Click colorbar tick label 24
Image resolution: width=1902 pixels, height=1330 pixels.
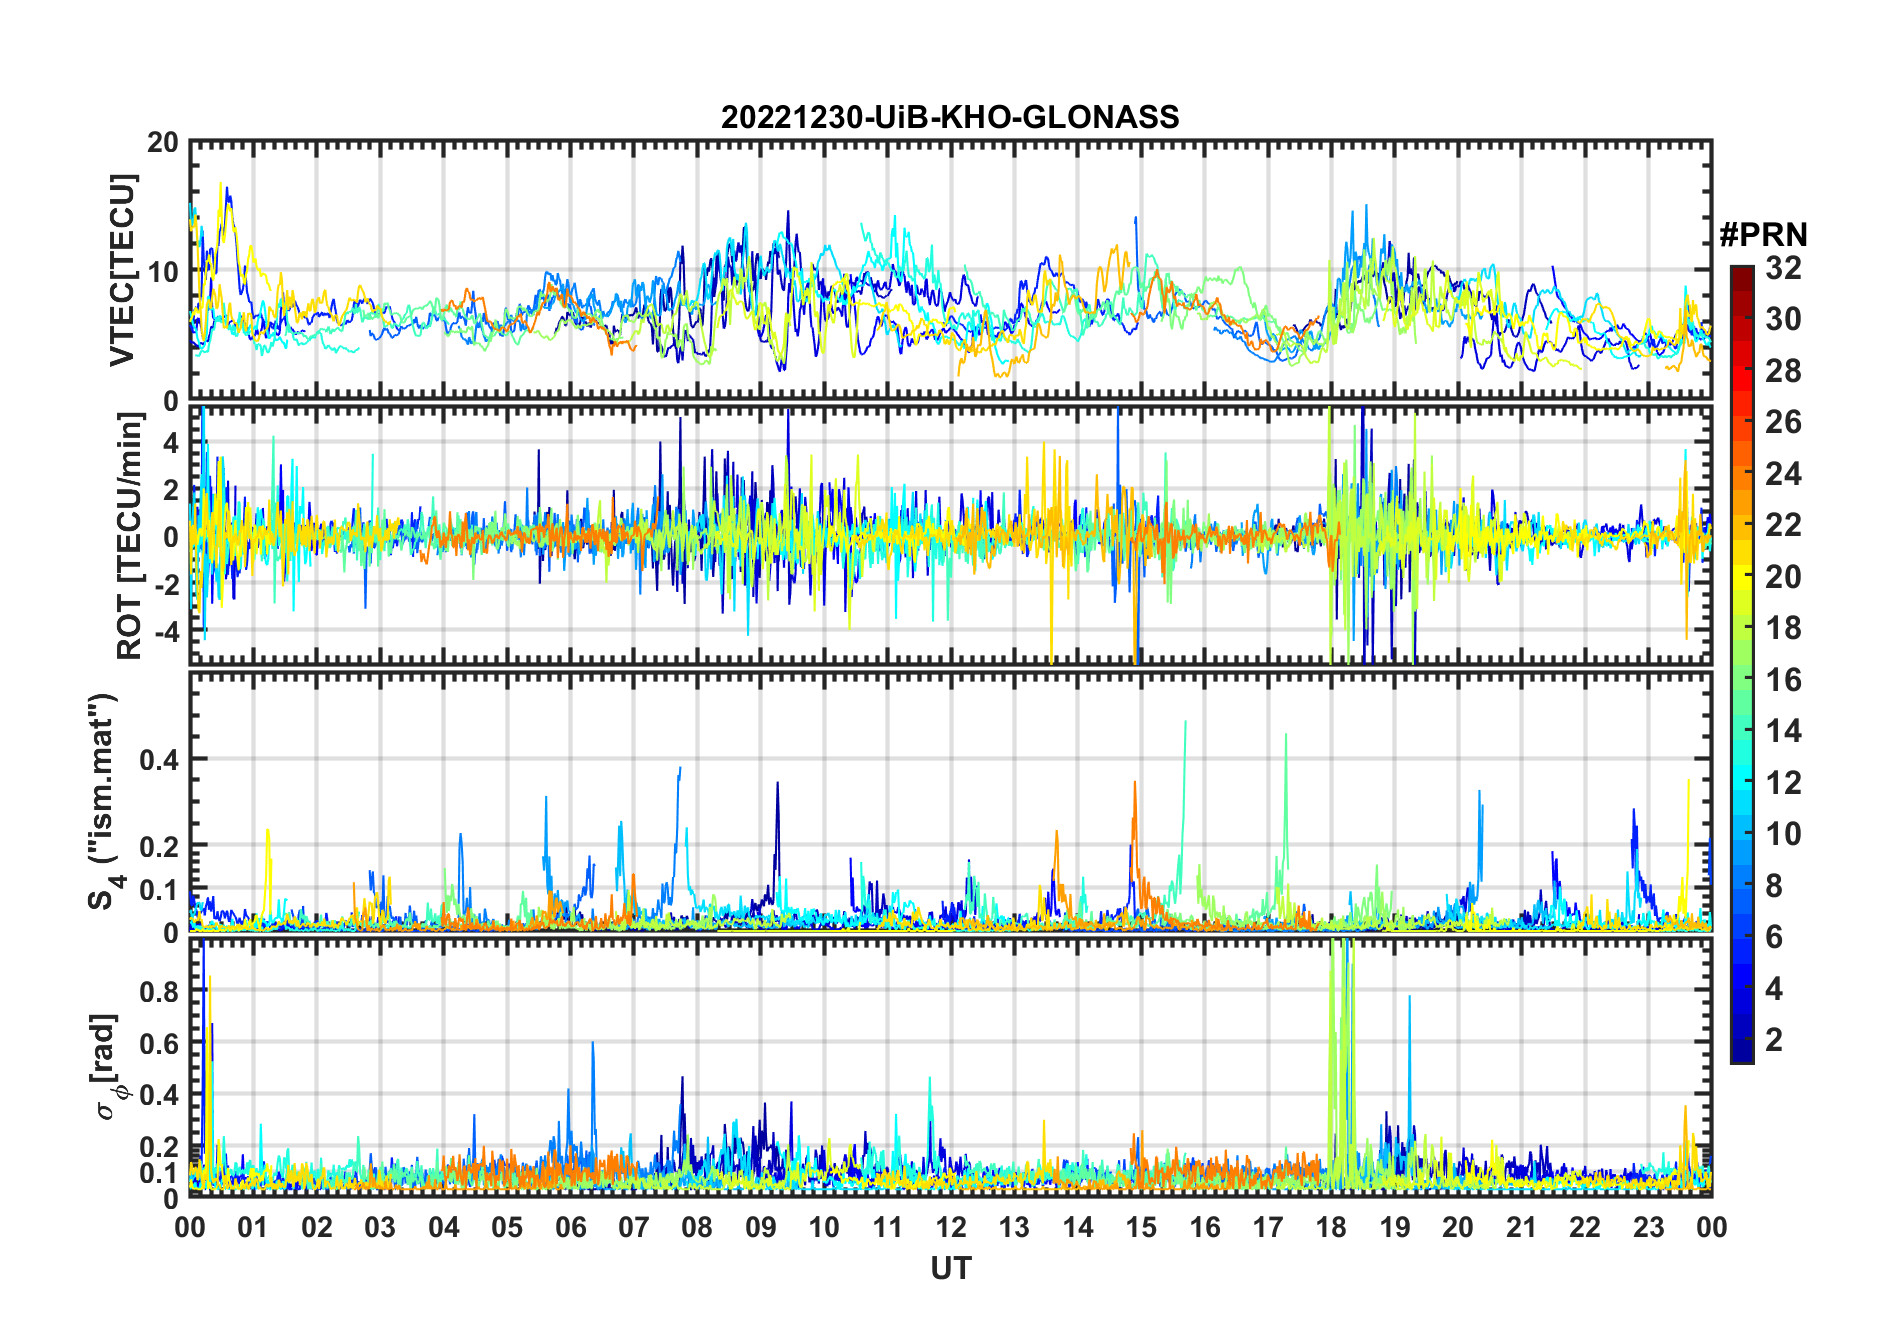[x=1783, y=474]
